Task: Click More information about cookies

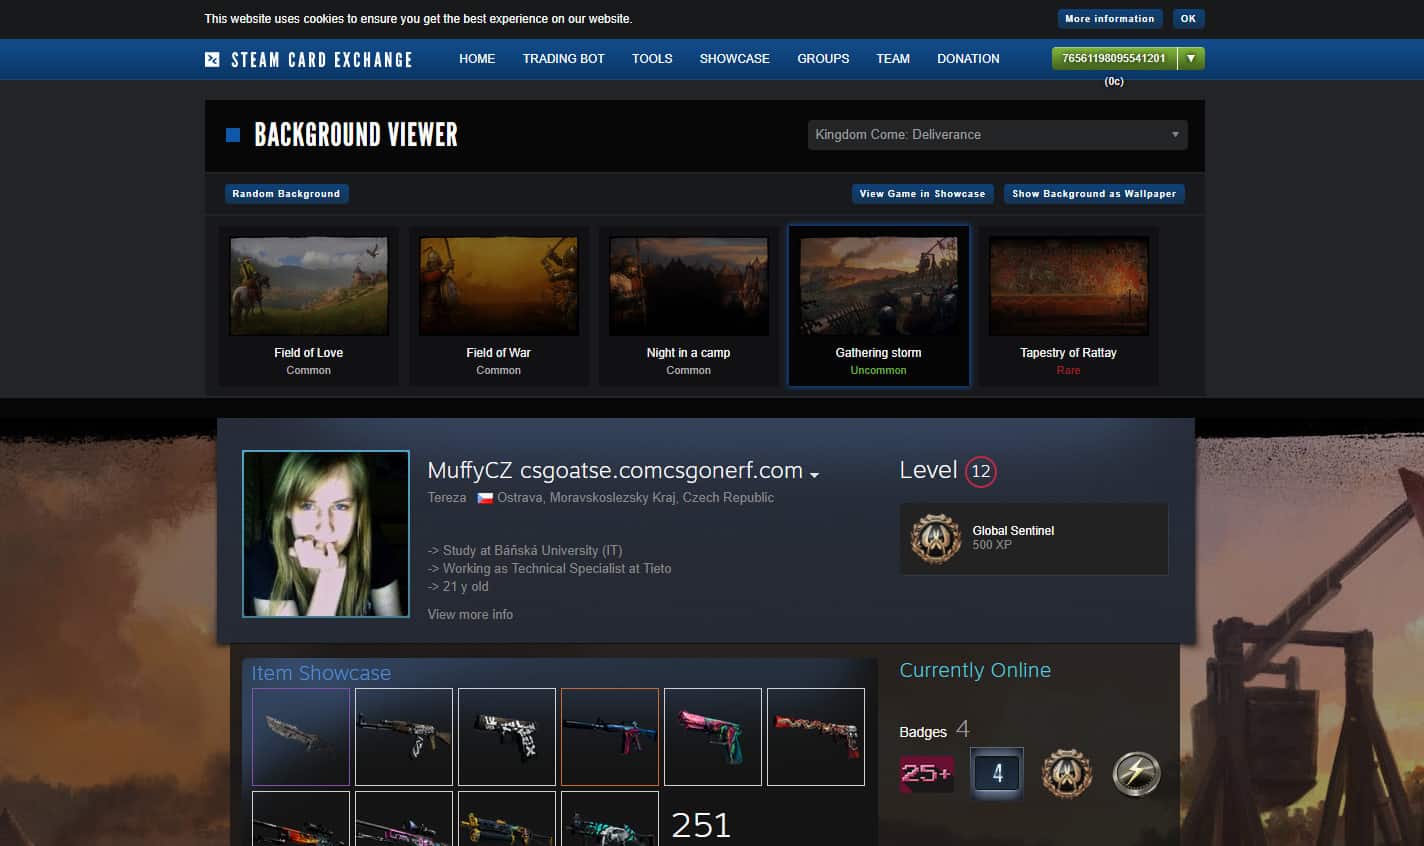Action: [x=1109, y=18]
